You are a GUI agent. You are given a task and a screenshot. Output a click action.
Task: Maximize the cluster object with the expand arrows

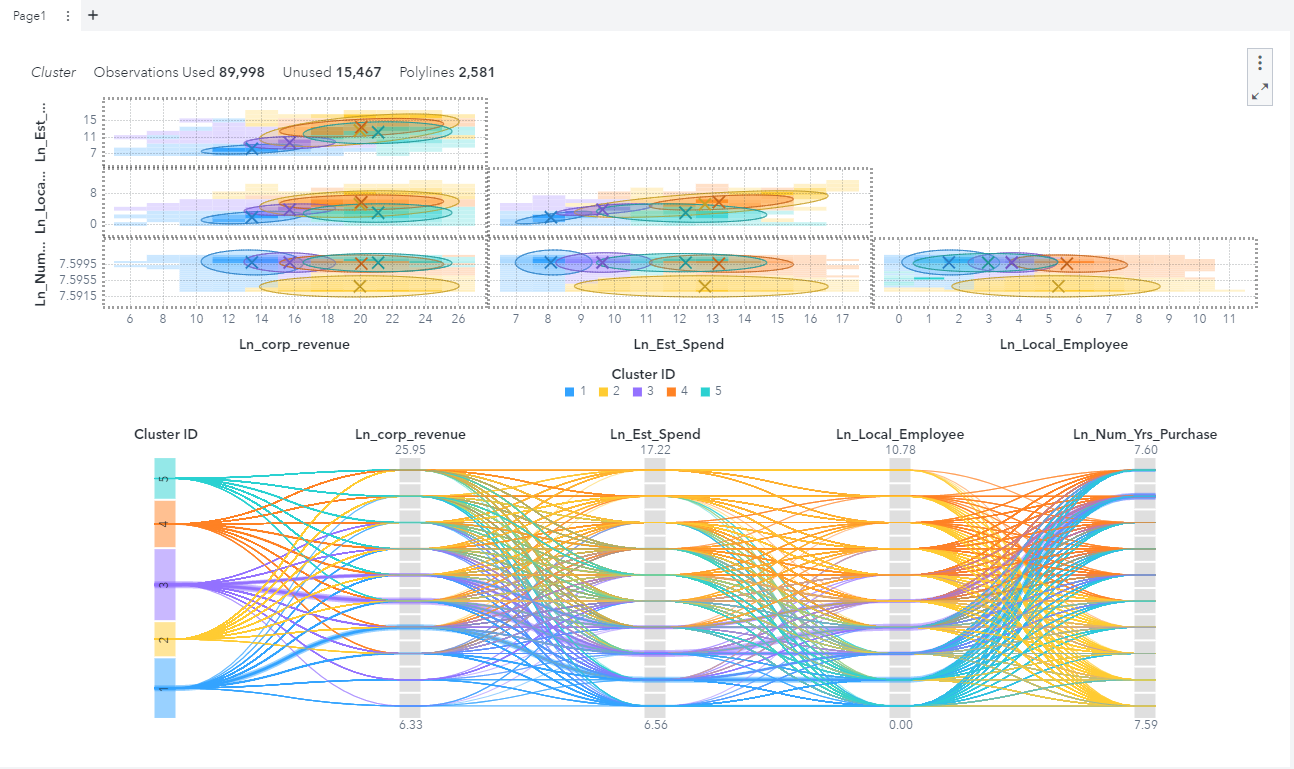pyautogui.click(x=1260, y=91)
